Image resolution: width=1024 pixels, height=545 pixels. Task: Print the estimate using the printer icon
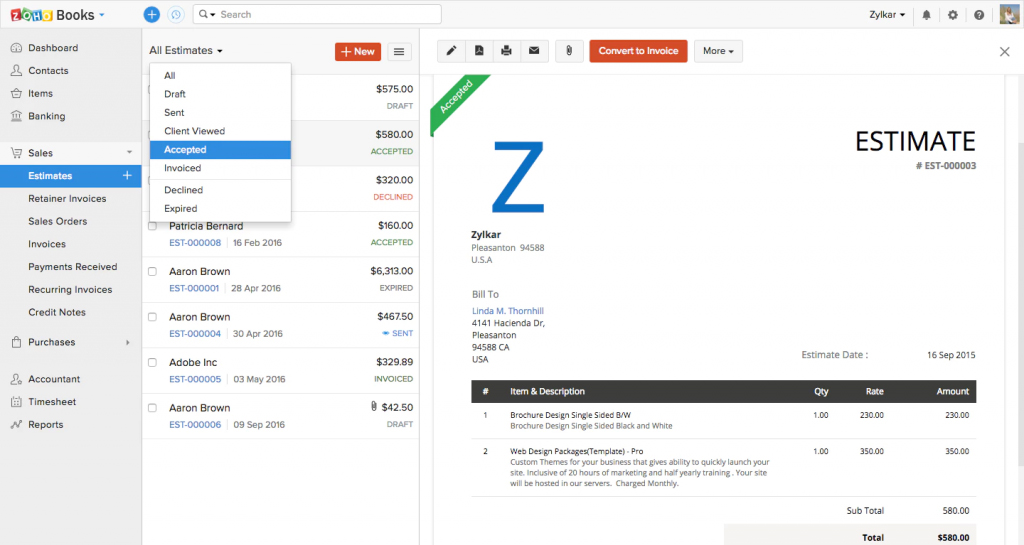click(507, 51)
